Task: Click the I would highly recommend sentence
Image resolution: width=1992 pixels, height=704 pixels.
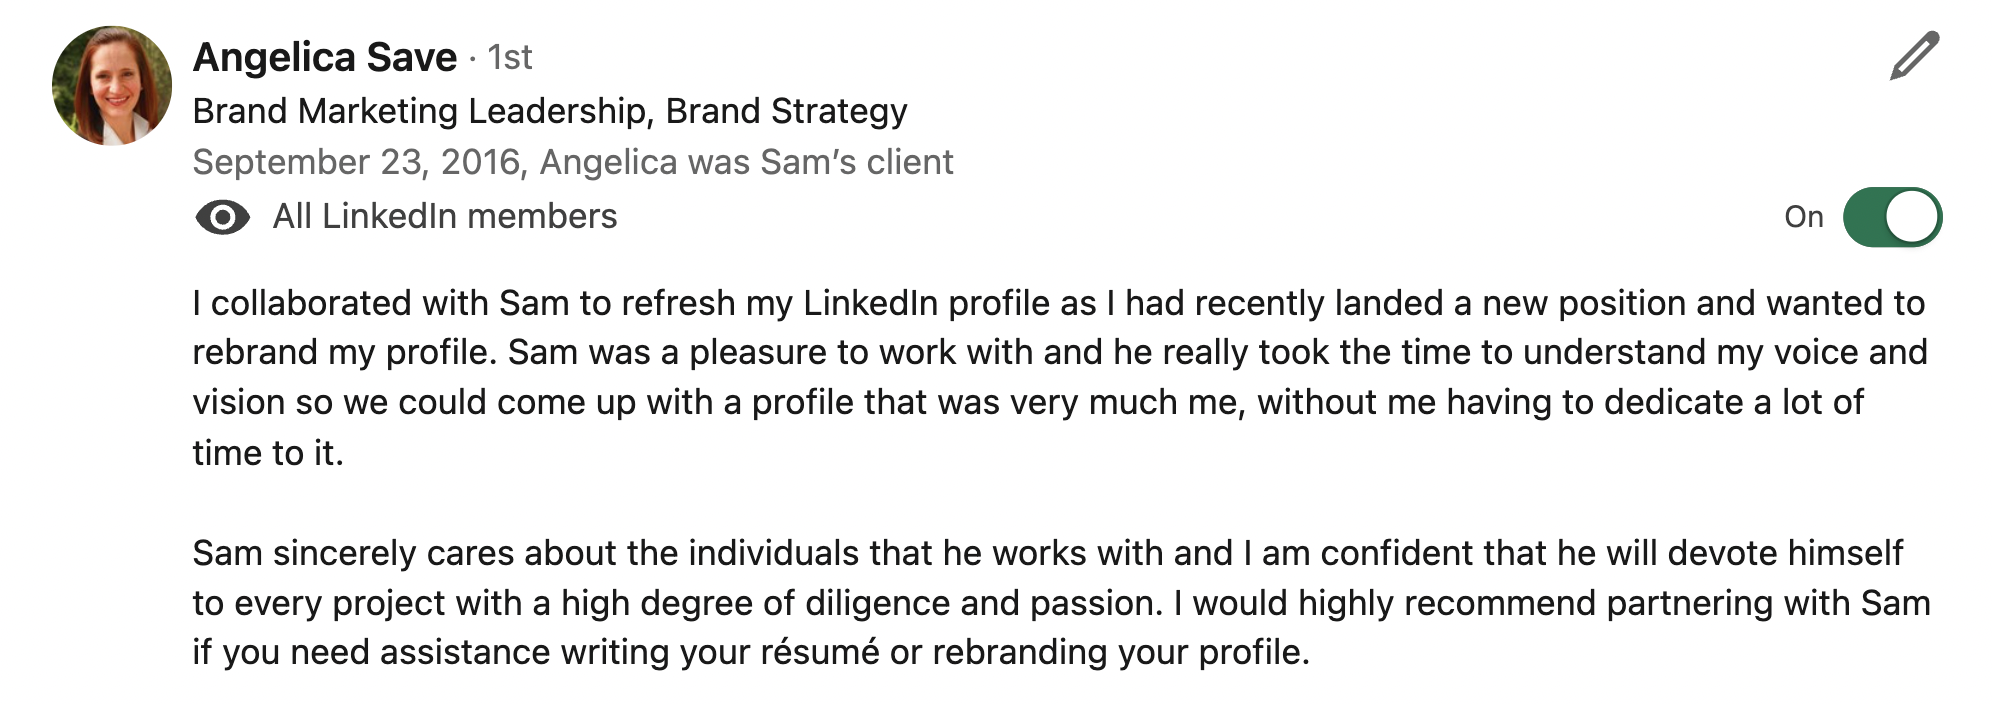Action: point(1060,627)
